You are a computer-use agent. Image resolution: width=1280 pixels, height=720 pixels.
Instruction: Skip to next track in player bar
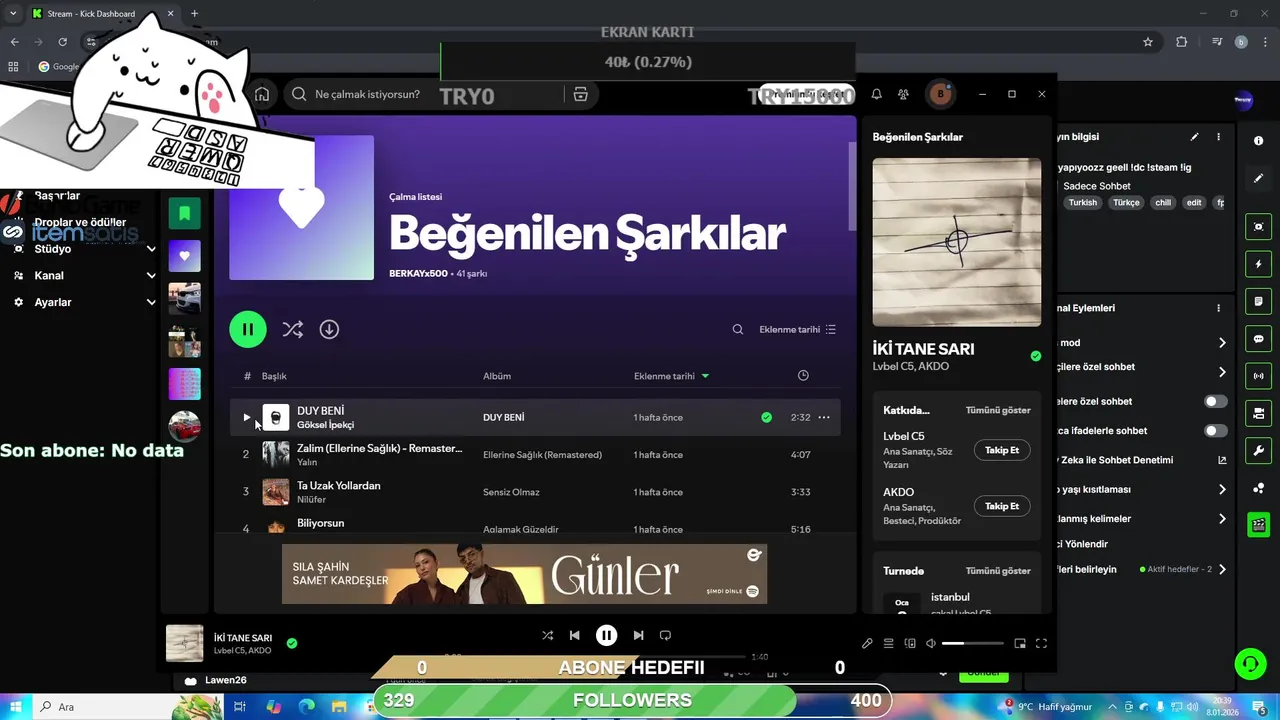click(638, 635)
